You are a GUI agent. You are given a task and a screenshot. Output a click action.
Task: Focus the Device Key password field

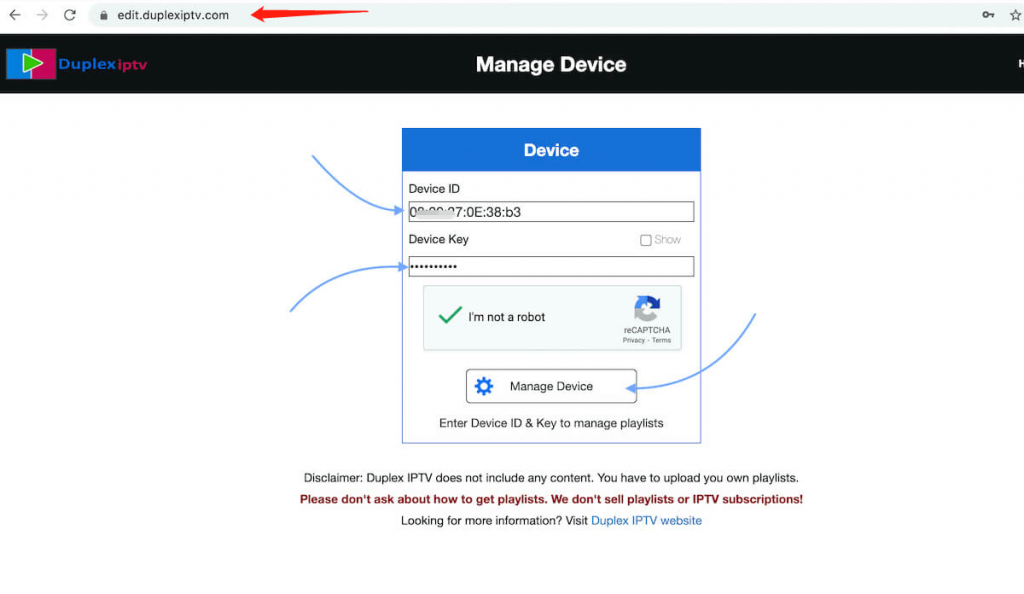click(x=551, y=266)
